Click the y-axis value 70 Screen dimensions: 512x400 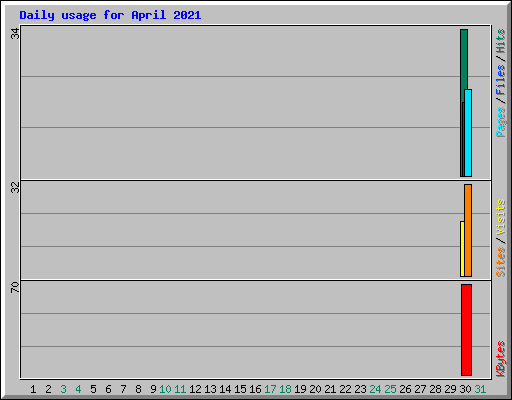pyautogui.click(x=15, y=287)
